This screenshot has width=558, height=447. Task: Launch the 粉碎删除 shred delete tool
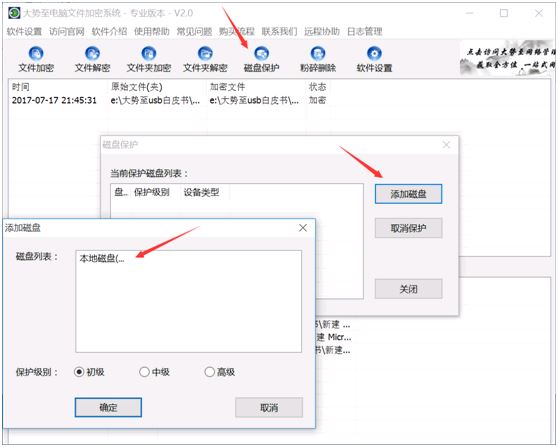point(318,60)
